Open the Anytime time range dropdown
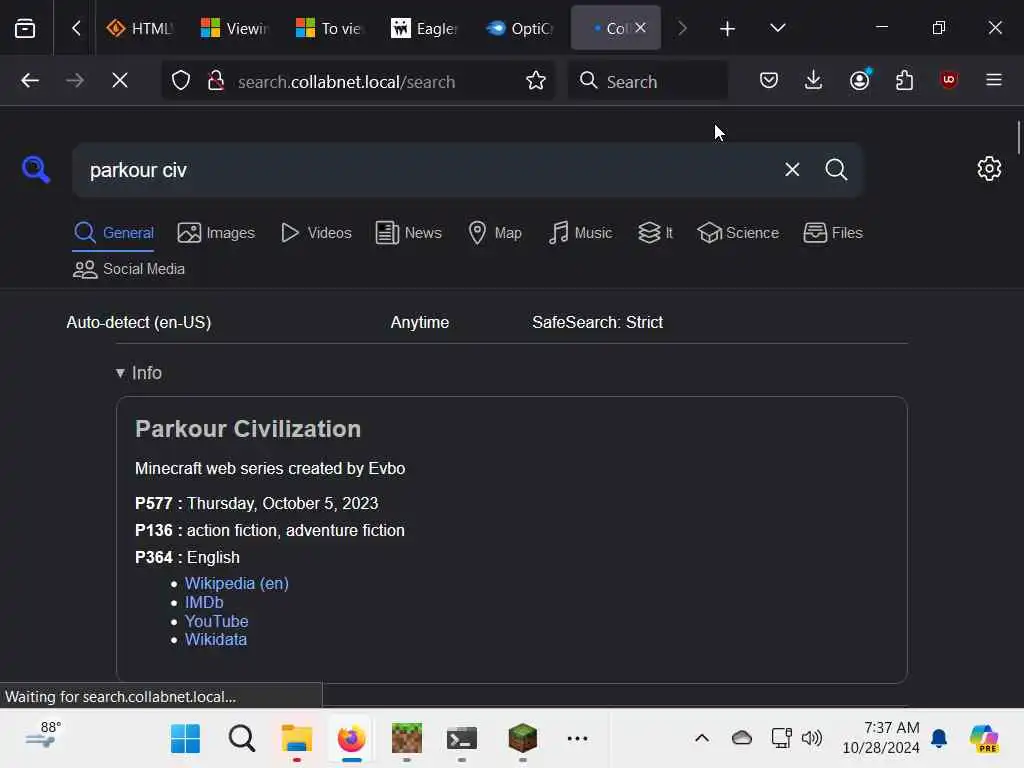1024x768 pixels. [420, 323]
